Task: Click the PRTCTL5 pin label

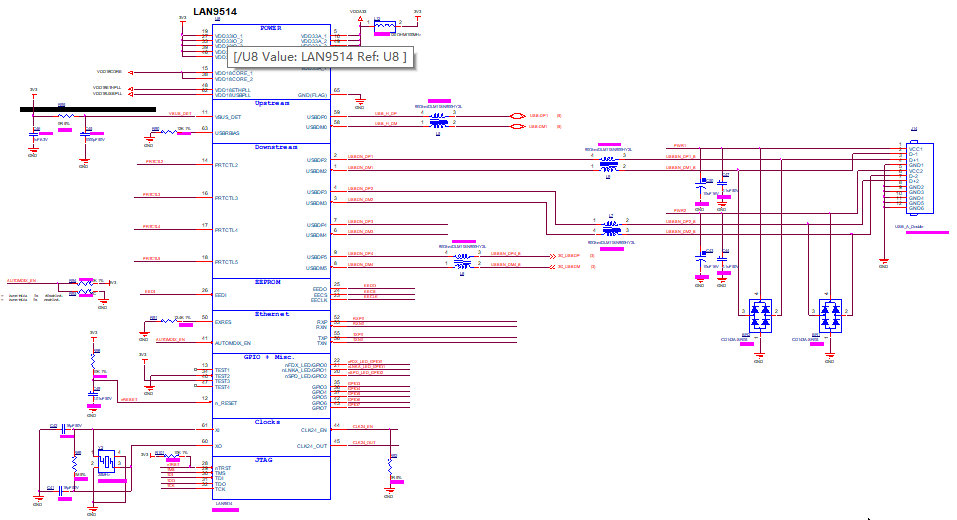Action: (226, 262)
